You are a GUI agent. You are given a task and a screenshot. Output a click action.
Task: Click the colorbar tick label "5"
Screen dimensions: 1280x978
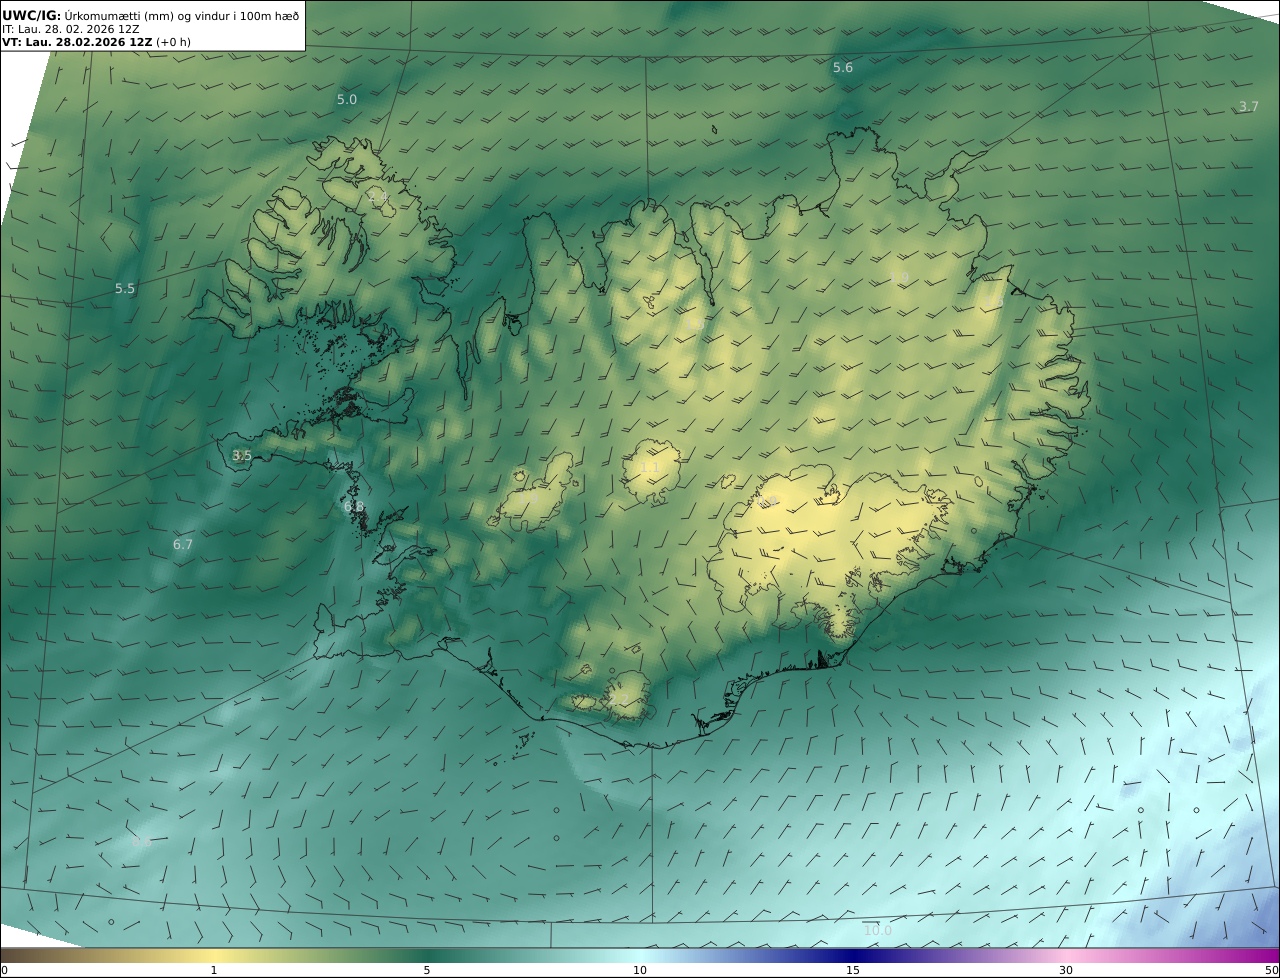427,970
